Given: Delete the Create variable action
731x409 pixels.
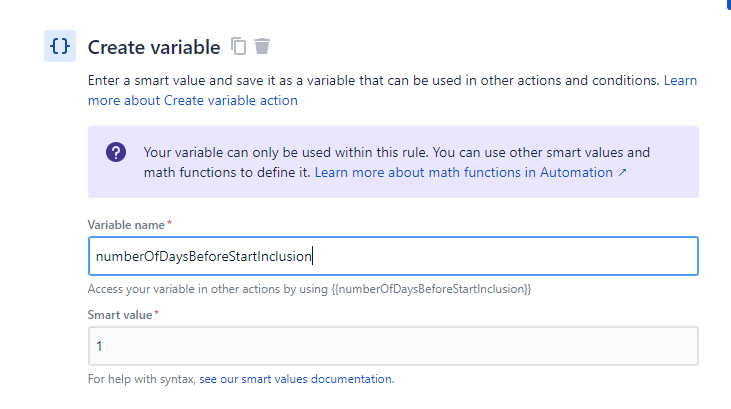Looking at the screenshot, I should pyautogui.click(x=262, y=46).
